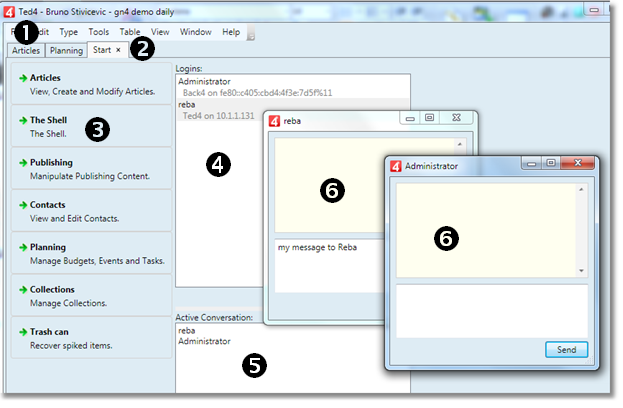Open the Table menu
The image size is (623, 408).
[130, 32]
